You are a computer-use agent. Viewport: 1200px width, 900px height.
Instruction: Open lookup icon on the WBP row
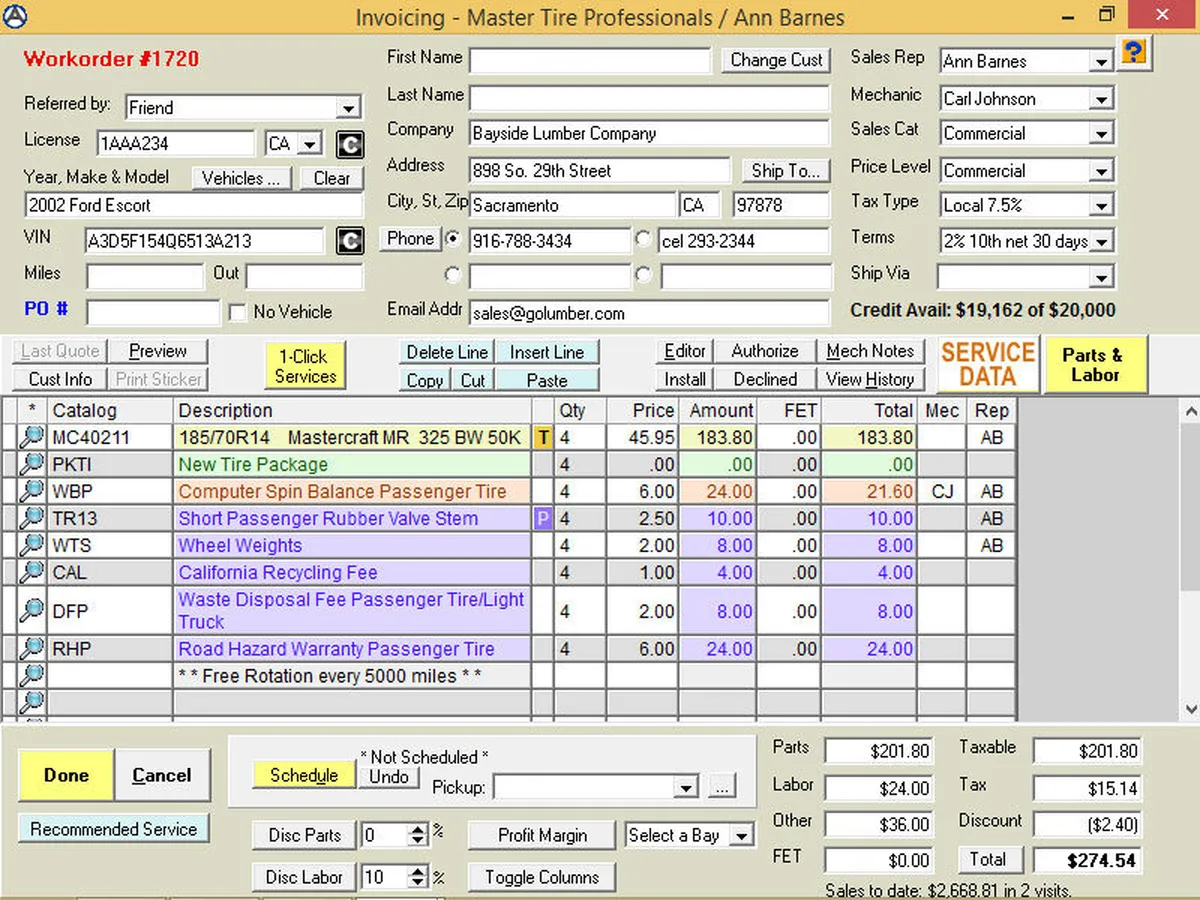click(32, 491)
